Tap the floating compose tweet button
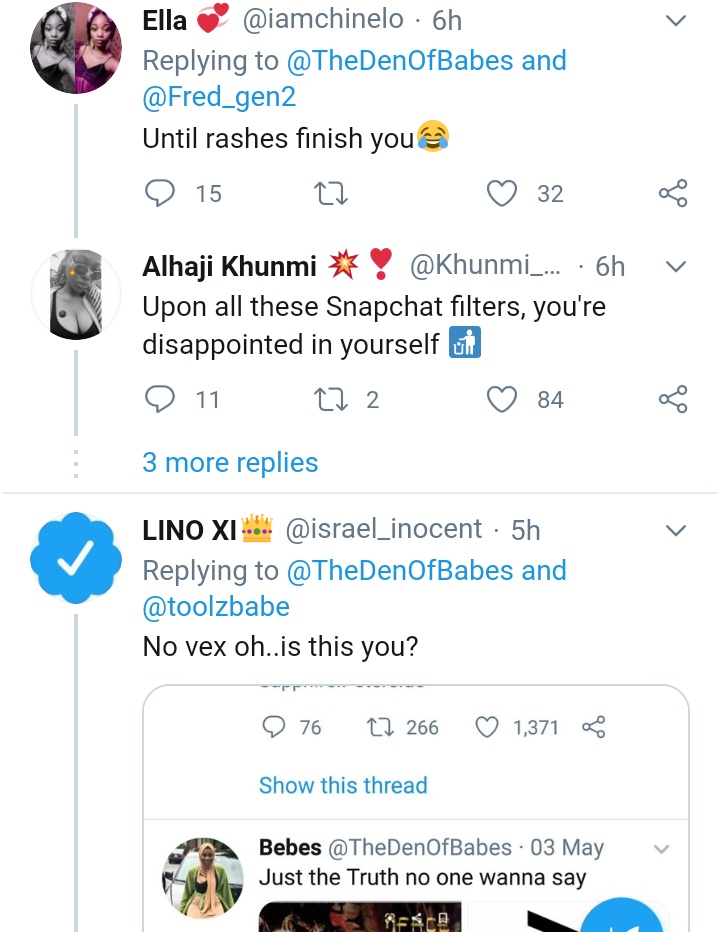The height and width of the screenshot is (932, 720). (622, 912)
